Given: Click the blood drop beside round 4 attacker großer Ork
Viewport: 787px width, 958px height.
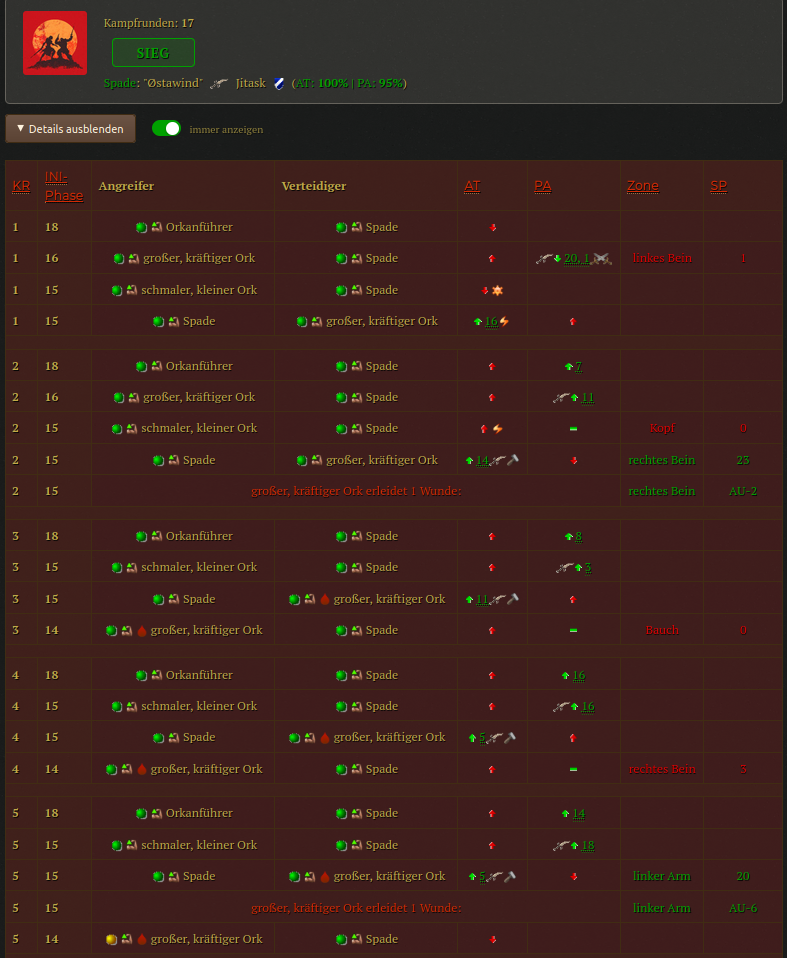Looking at the screenshot, I should [142, 769].
